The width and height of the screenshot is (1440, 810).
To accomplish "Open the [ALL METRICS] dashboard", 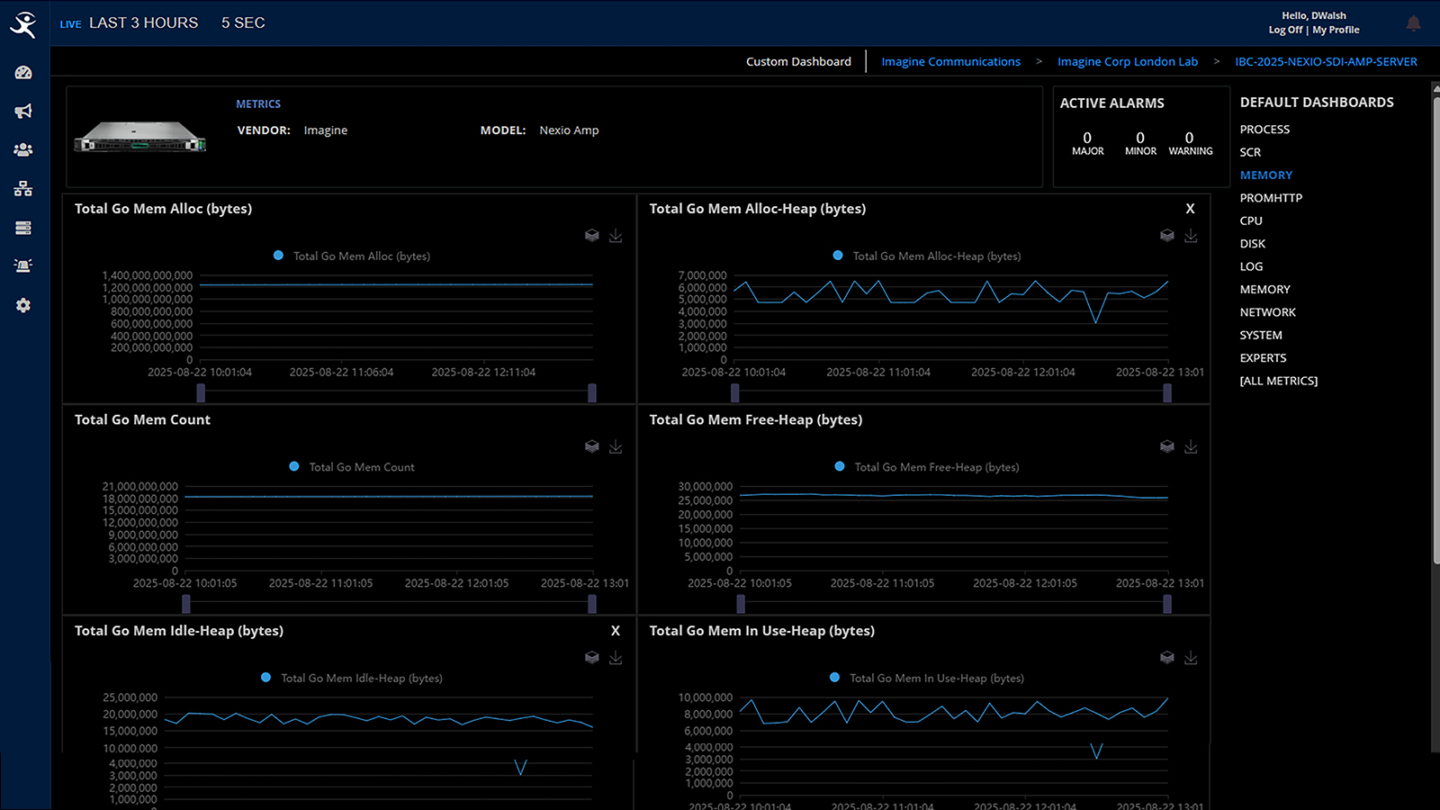I will pyautogui.click(x=1279, y=381).
